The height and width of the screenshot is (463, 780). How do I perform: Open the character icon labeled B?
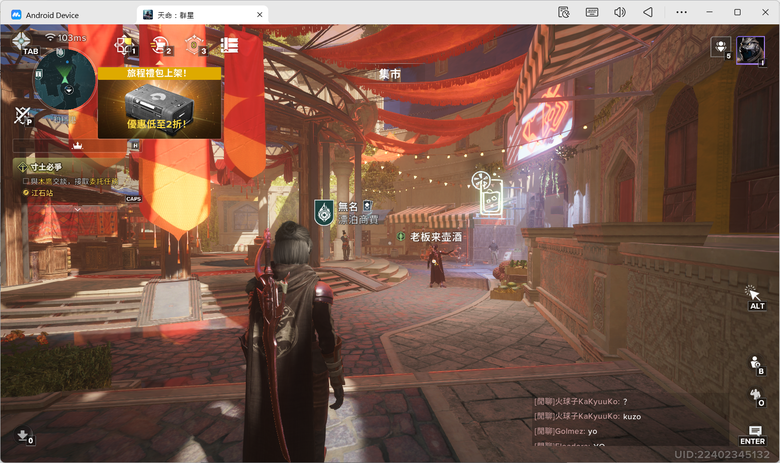[757, 365]
